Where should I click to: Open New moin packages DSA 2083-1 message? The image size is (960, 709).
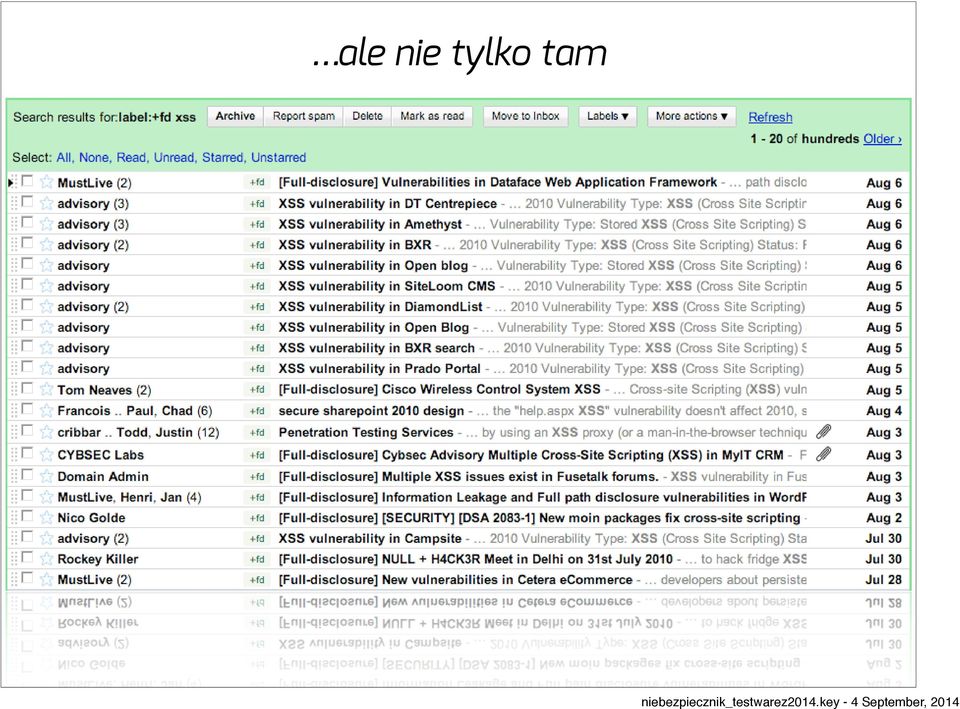click(539, 518)
